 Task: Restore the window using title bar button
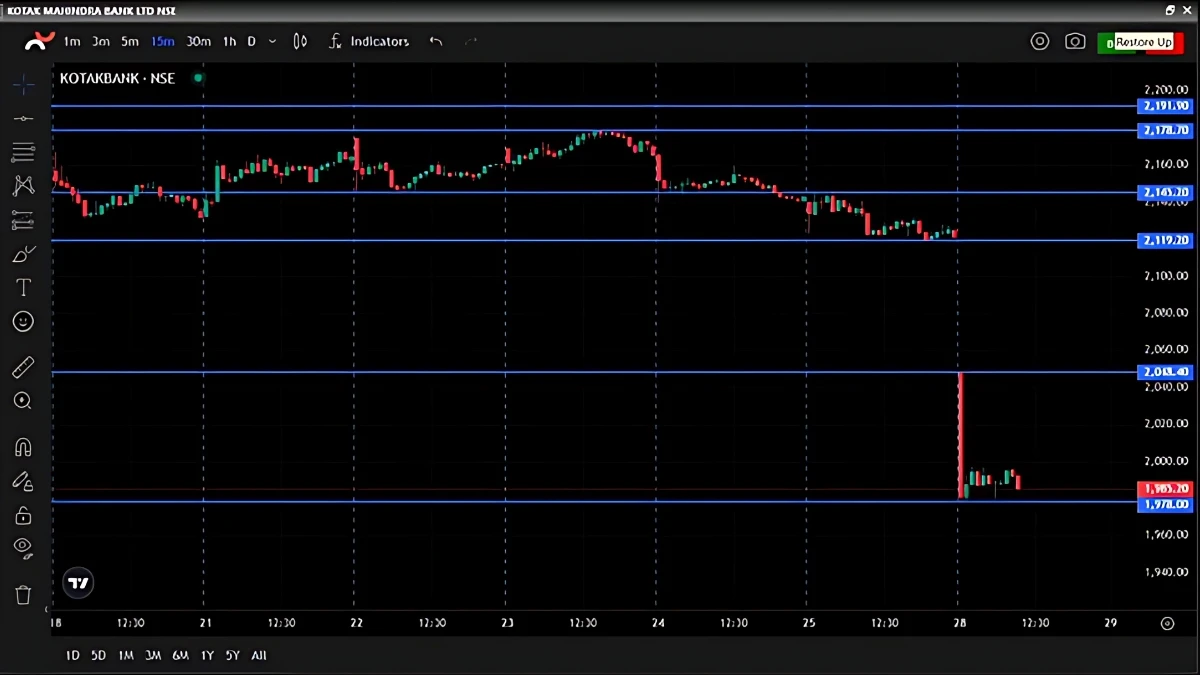point(1171,10)
